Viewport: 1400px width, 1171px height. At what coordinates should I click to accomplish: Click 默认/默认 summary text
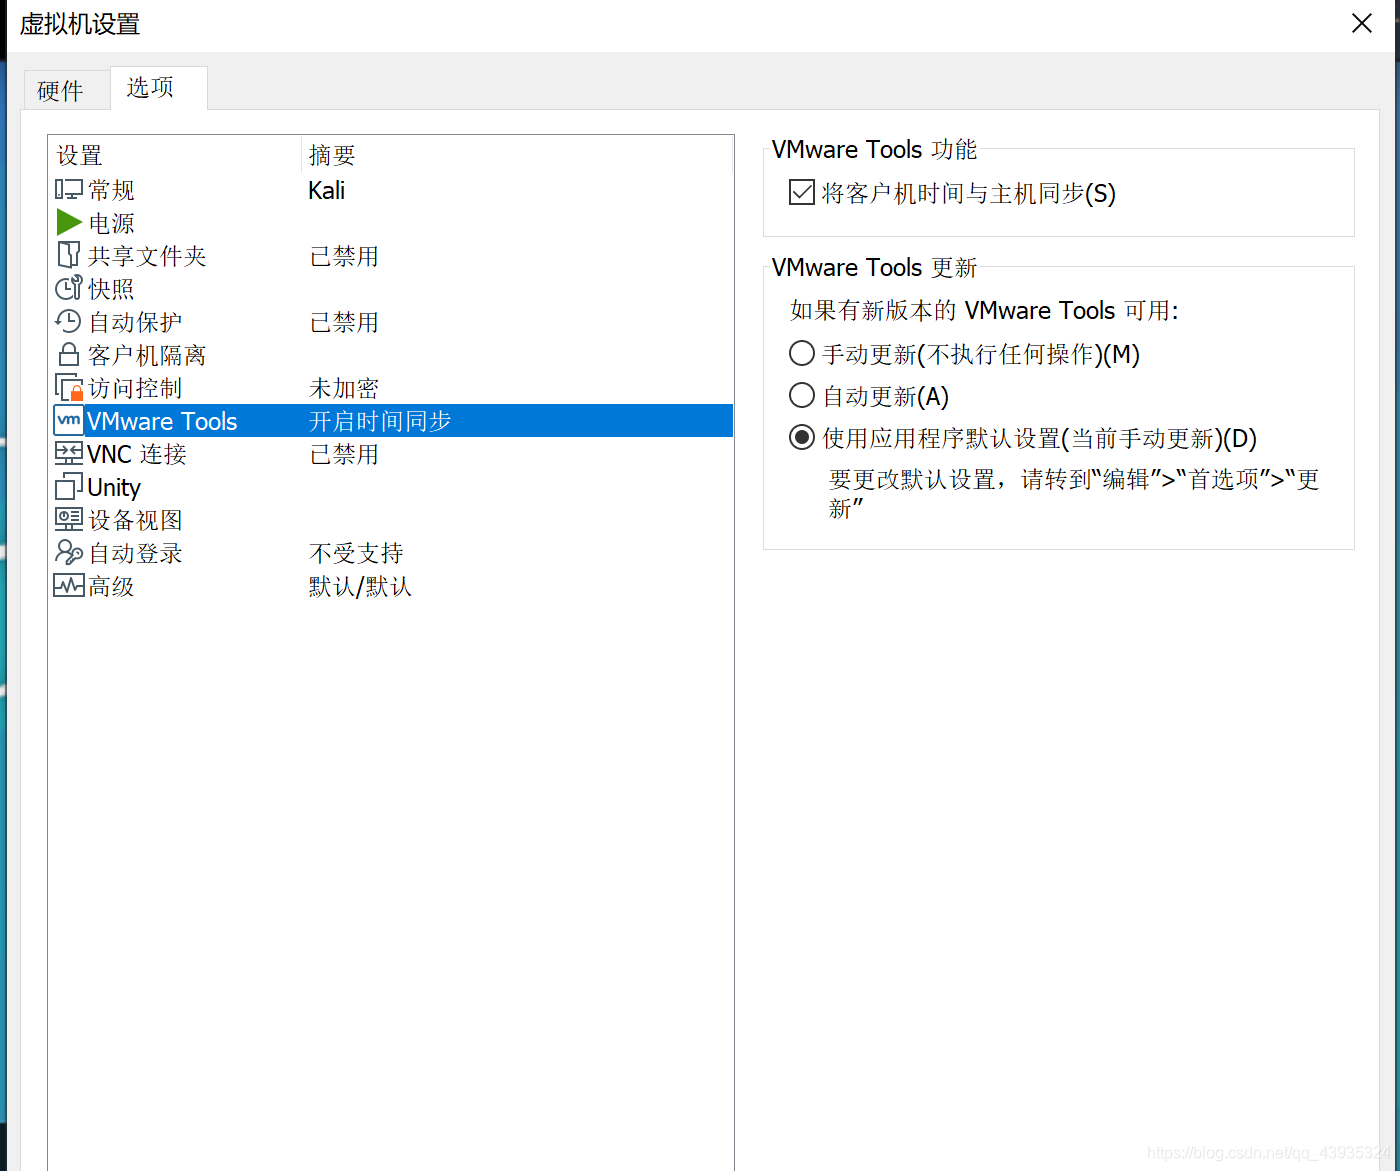click(360, 586)
